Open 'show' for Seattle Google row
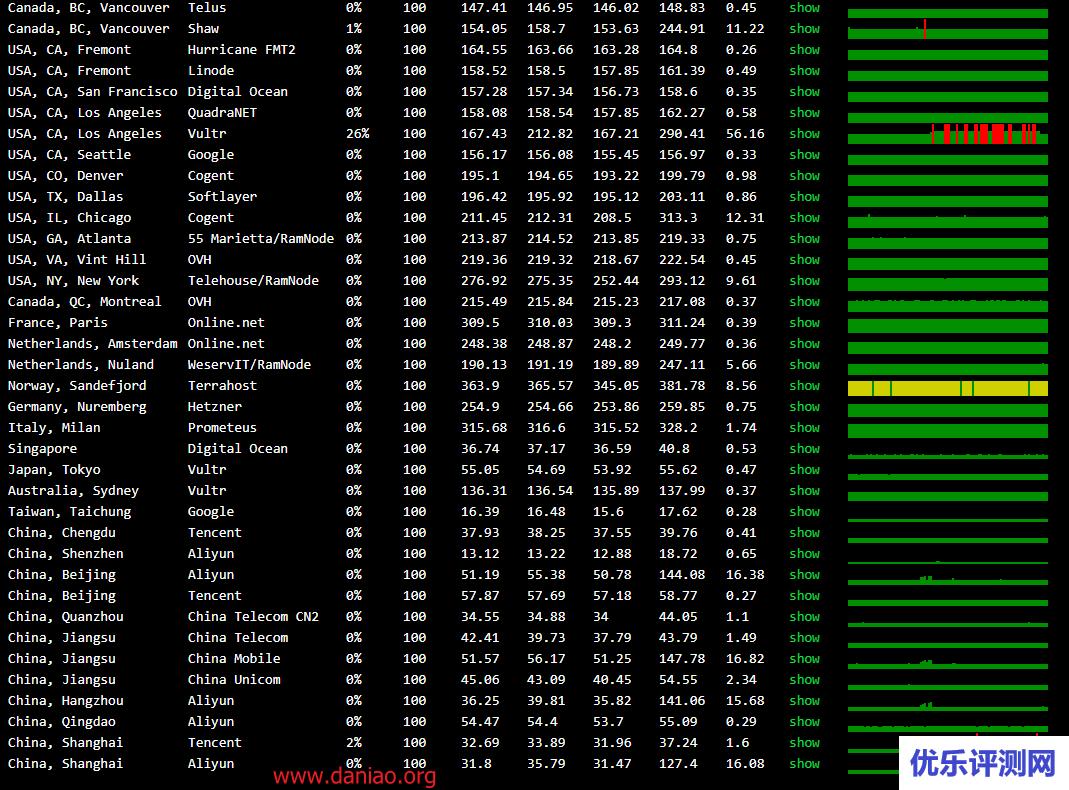The image size is (1069, 790). pyautogui.click(x=804, y=155)
